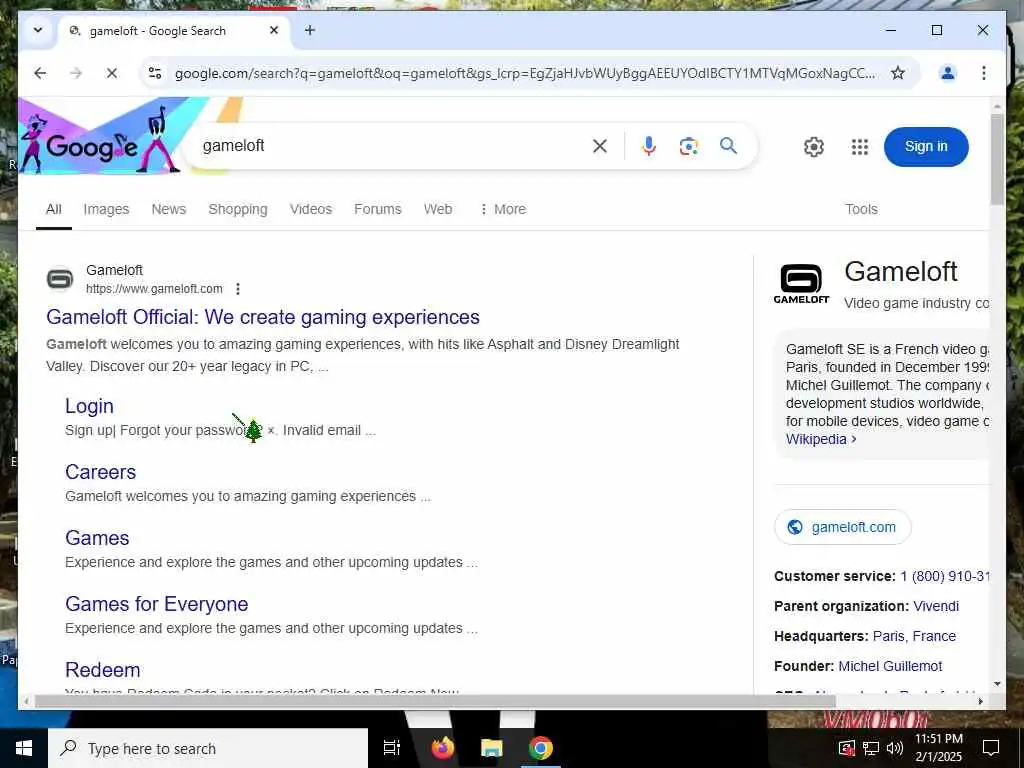Open Task View on the taskbar
The image size is (1024, 768).
[x=392, y=748]
